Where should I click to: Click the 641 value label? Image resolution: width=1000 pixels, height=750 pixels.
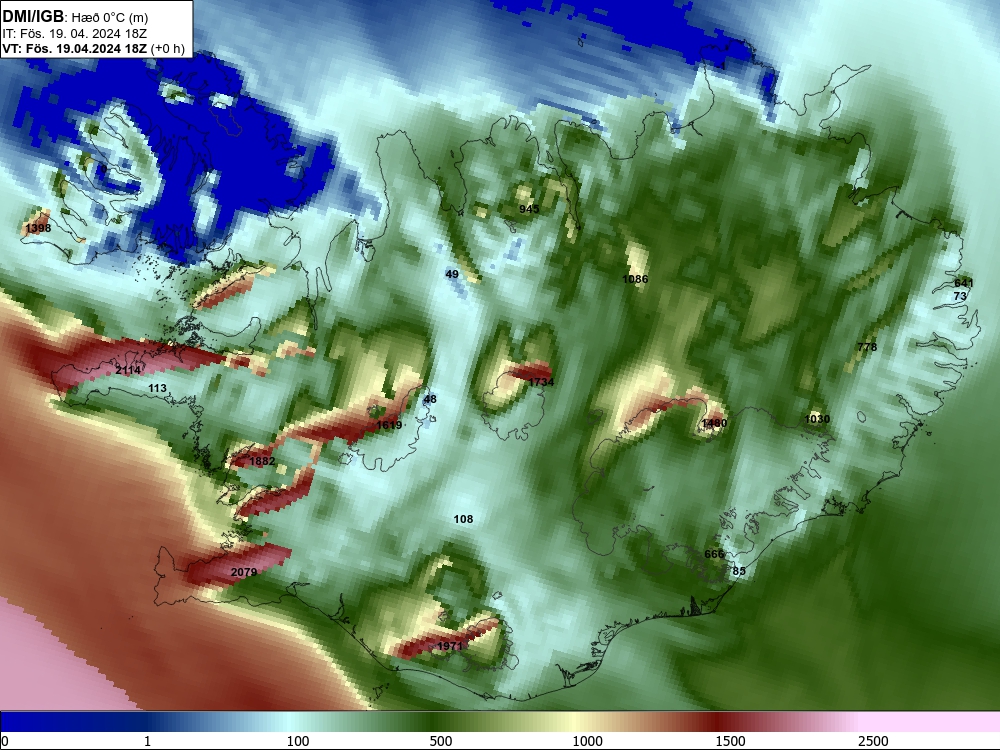tap(964, 283)
